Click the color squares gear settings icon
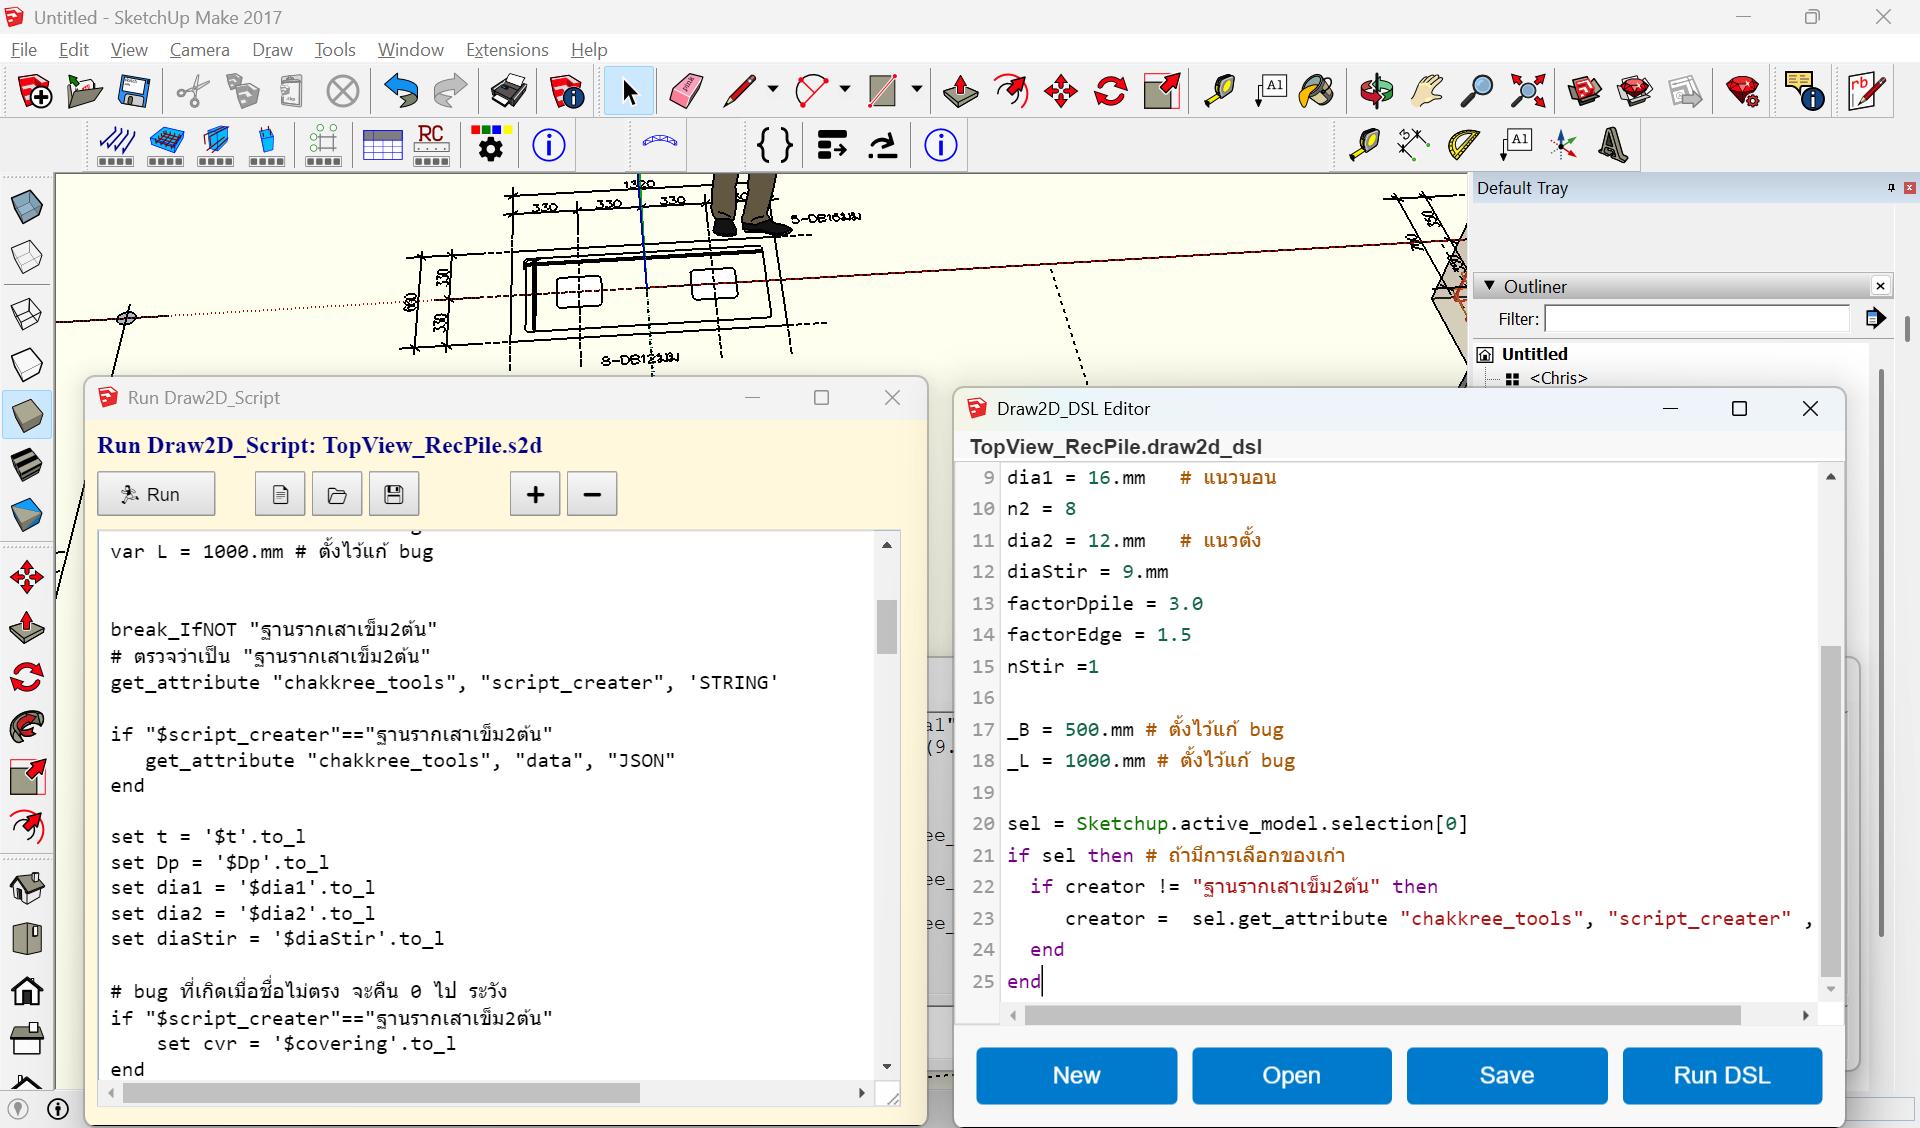This screenshot has width=1920, height=1128. 490,145
